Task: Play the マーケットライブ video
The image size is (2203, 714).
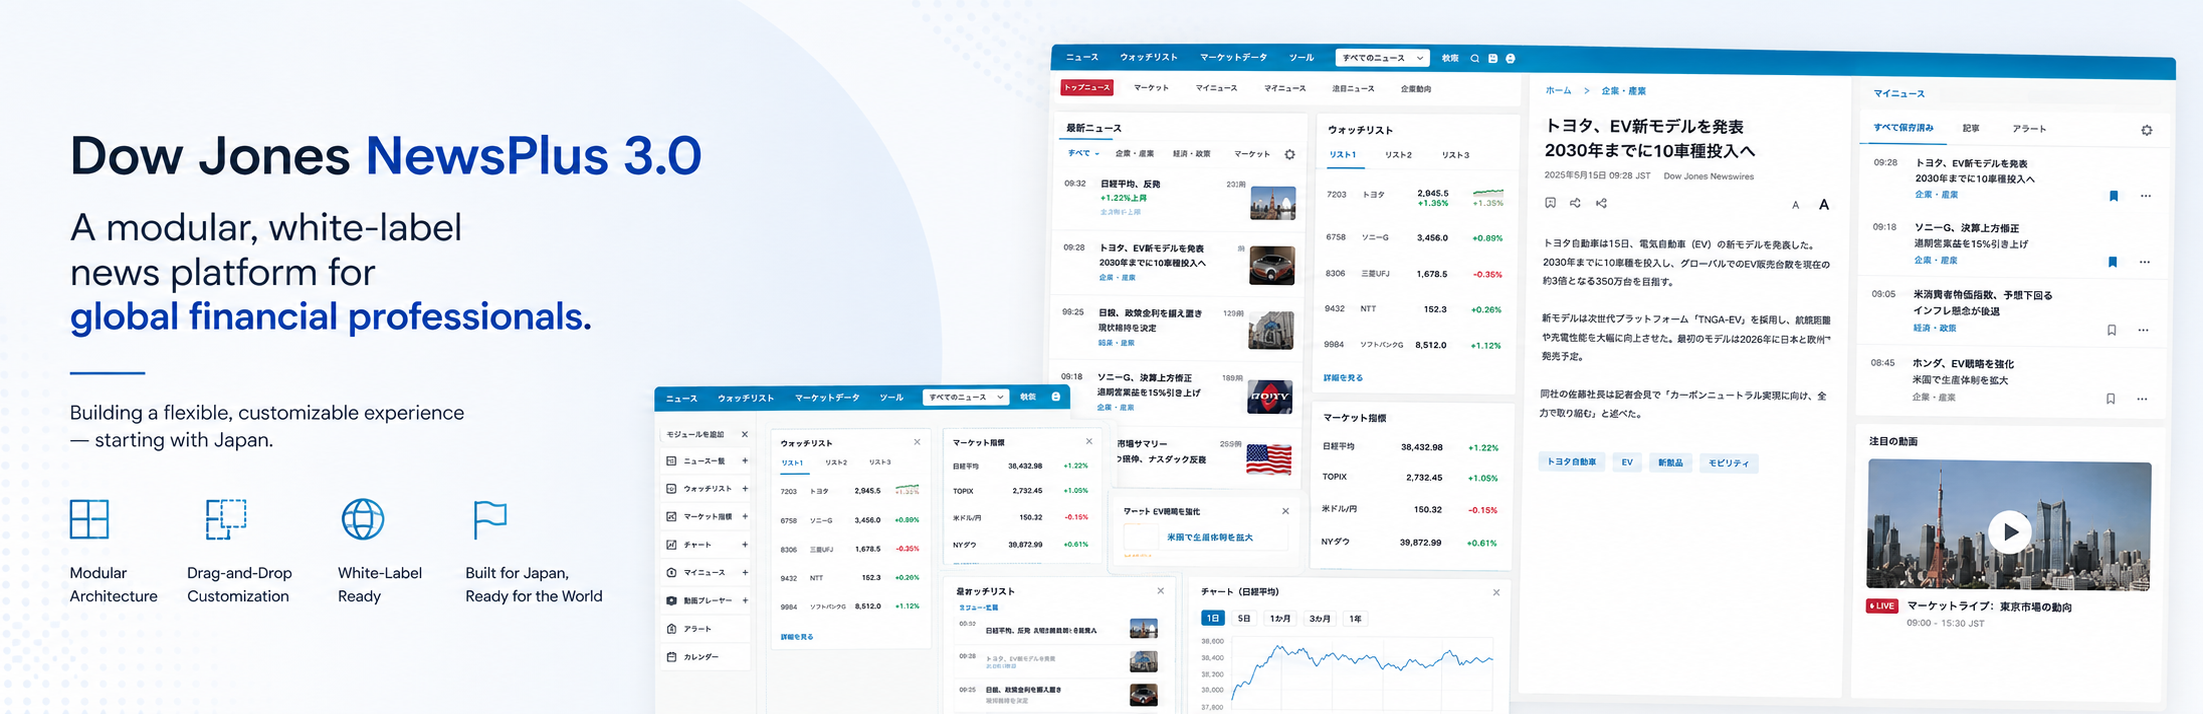Action: pyautogui.click(x=2009, y=532)
